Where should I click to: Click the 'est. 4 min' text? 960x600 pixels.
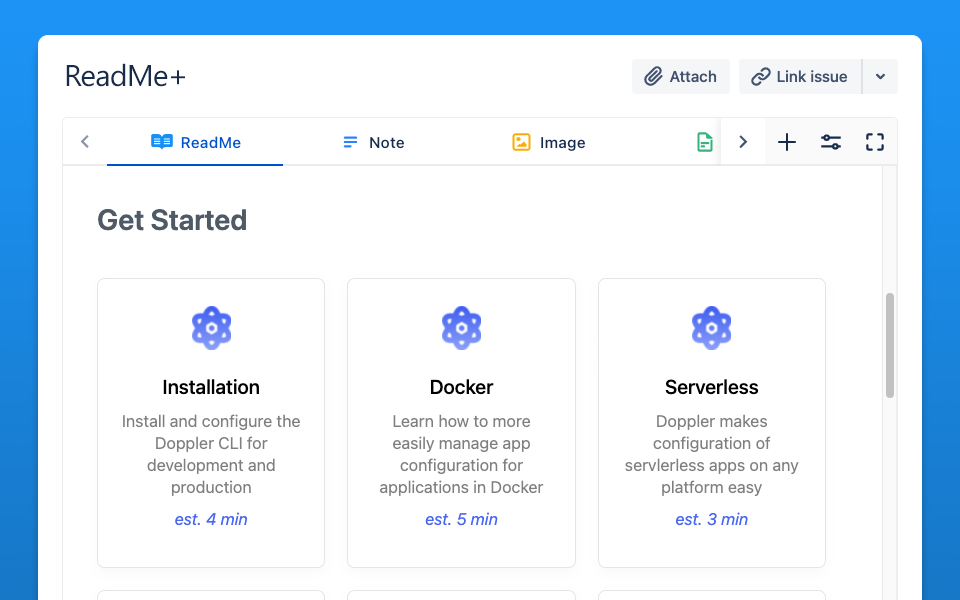coord(211,519)
